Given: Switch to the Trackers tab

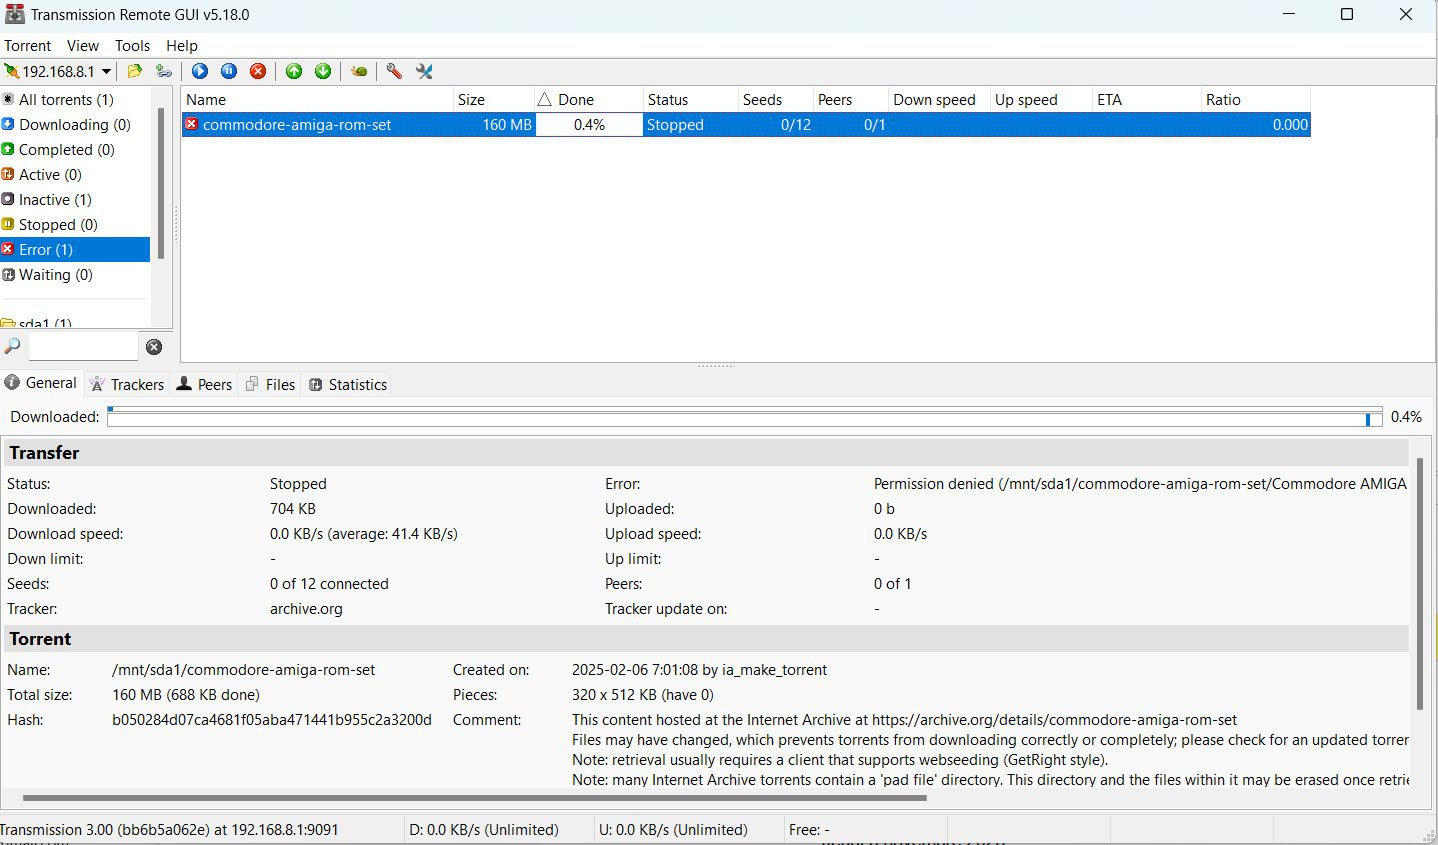Looking at the screenshot, I should coord(127,384).
